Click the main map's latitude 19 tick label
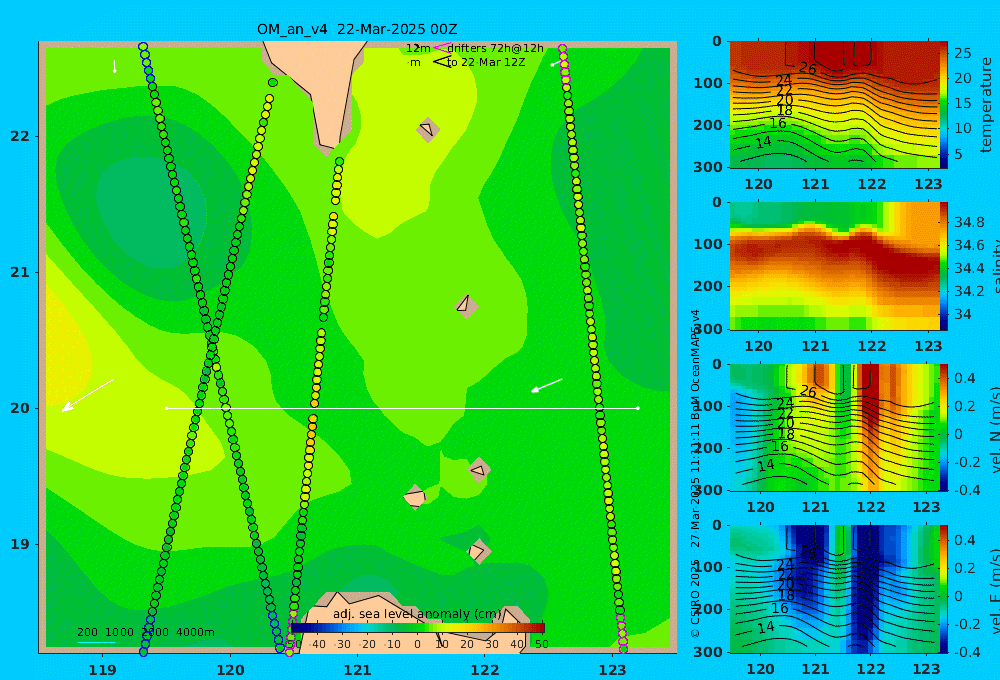The width and height of the screenshot is (1000, 680). click(x=20, y=544)
